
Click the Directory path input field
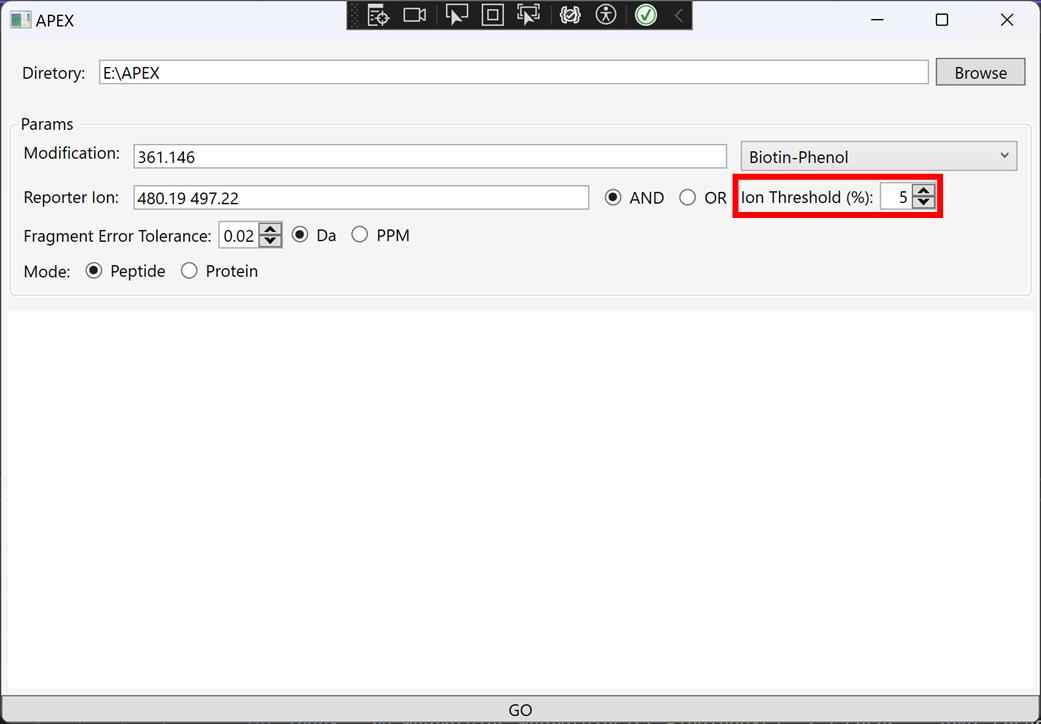pos(513,72)
